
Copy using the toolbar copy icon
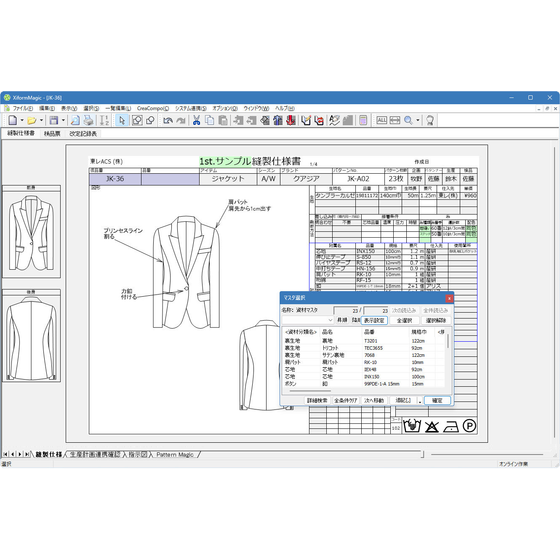[210, 120]
